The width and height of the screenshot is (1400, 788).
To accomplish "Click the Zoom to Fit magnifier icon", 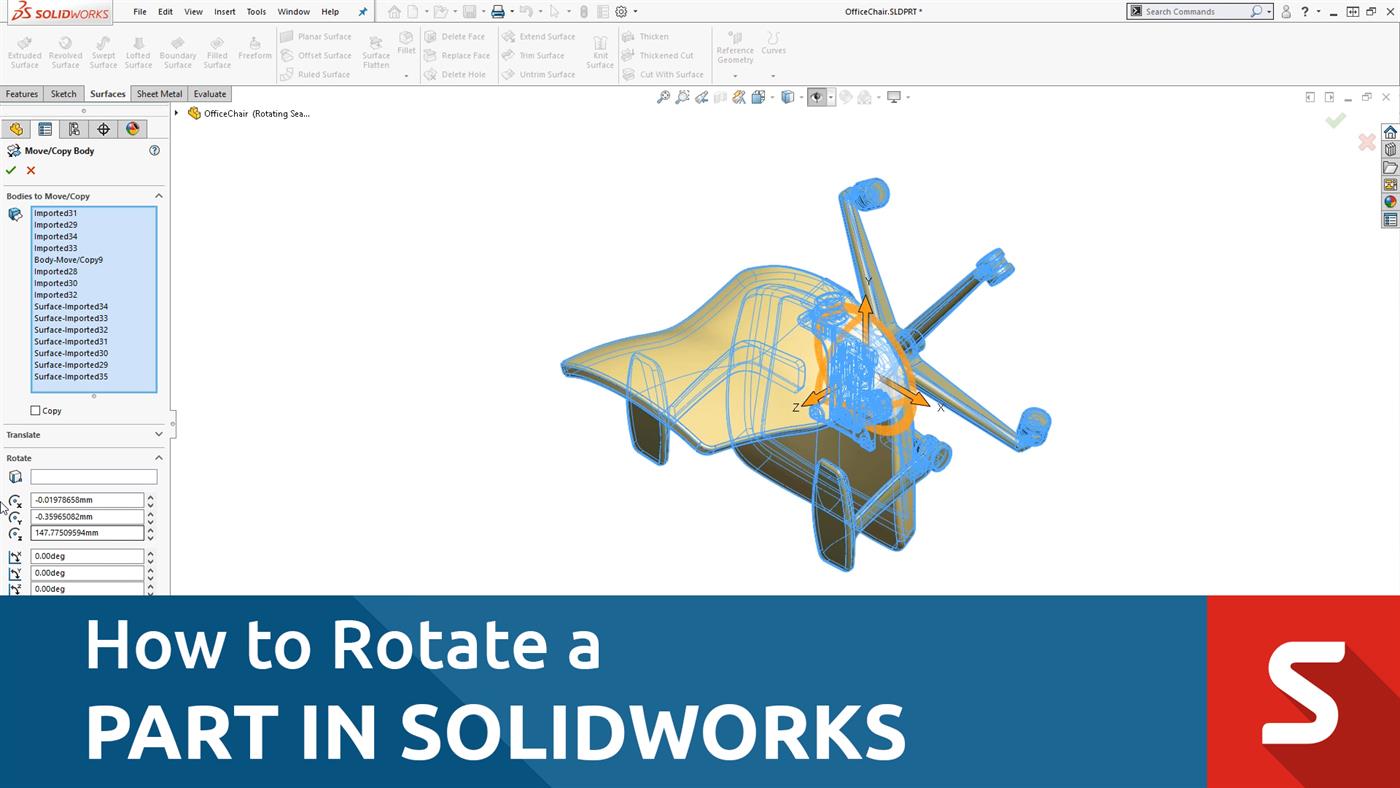I will click(x=663, y=97).
